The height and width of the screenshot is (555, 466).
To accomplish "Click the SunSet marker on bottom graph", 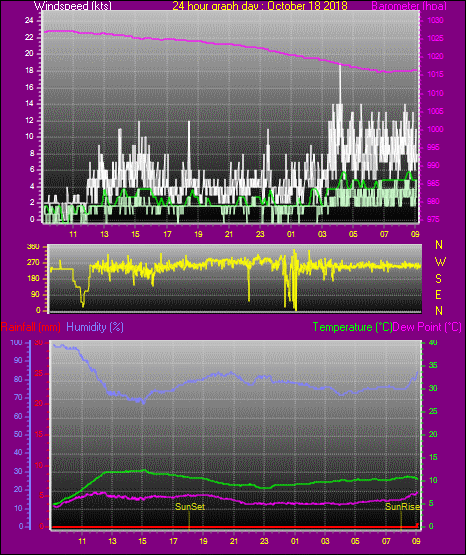I will pos(190,507).
